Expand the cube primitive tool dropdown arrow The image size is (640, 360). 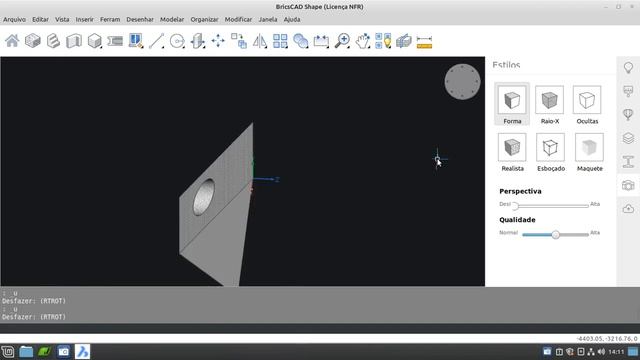tap(100, 47)
